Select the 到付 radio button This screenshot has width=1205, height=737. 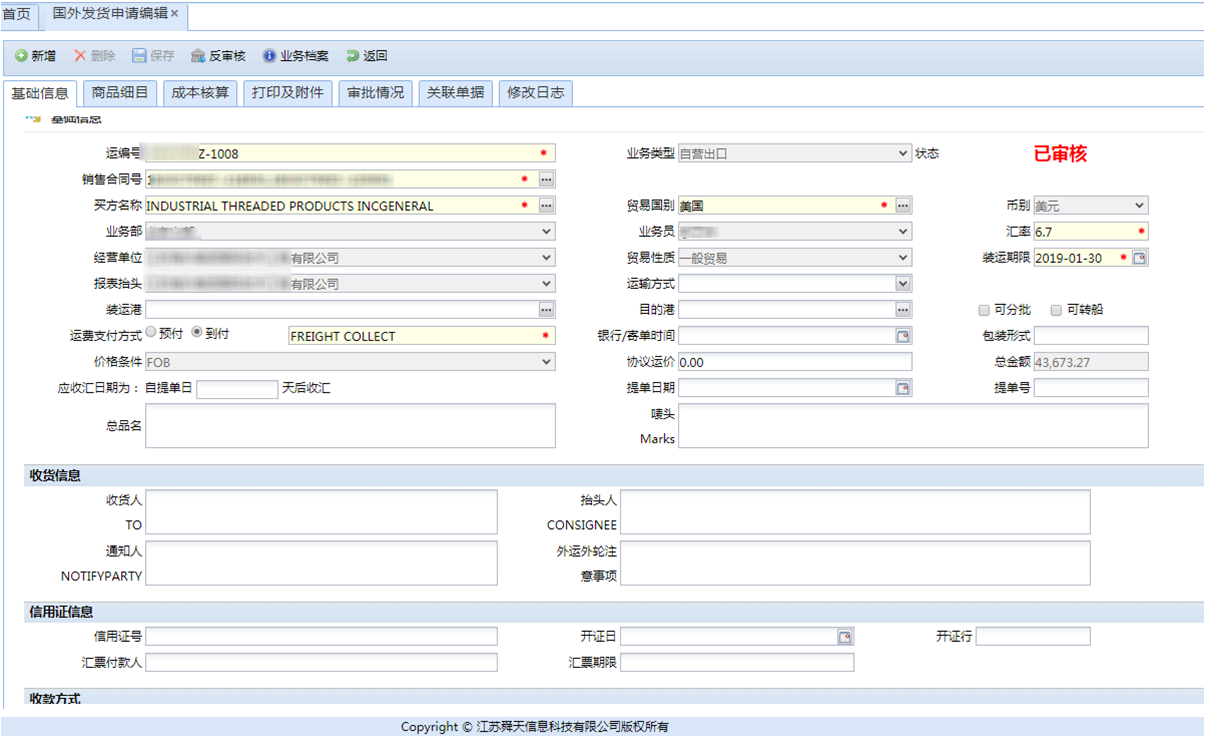coord(197,332)
